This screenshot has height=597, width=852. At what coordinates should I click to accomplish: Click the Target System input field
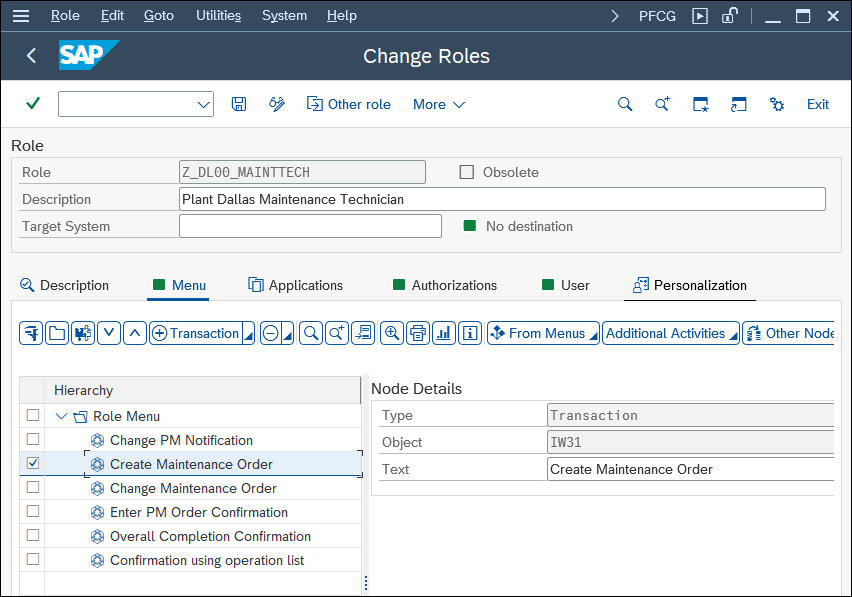pyautogui.click(x=310, y=226)
